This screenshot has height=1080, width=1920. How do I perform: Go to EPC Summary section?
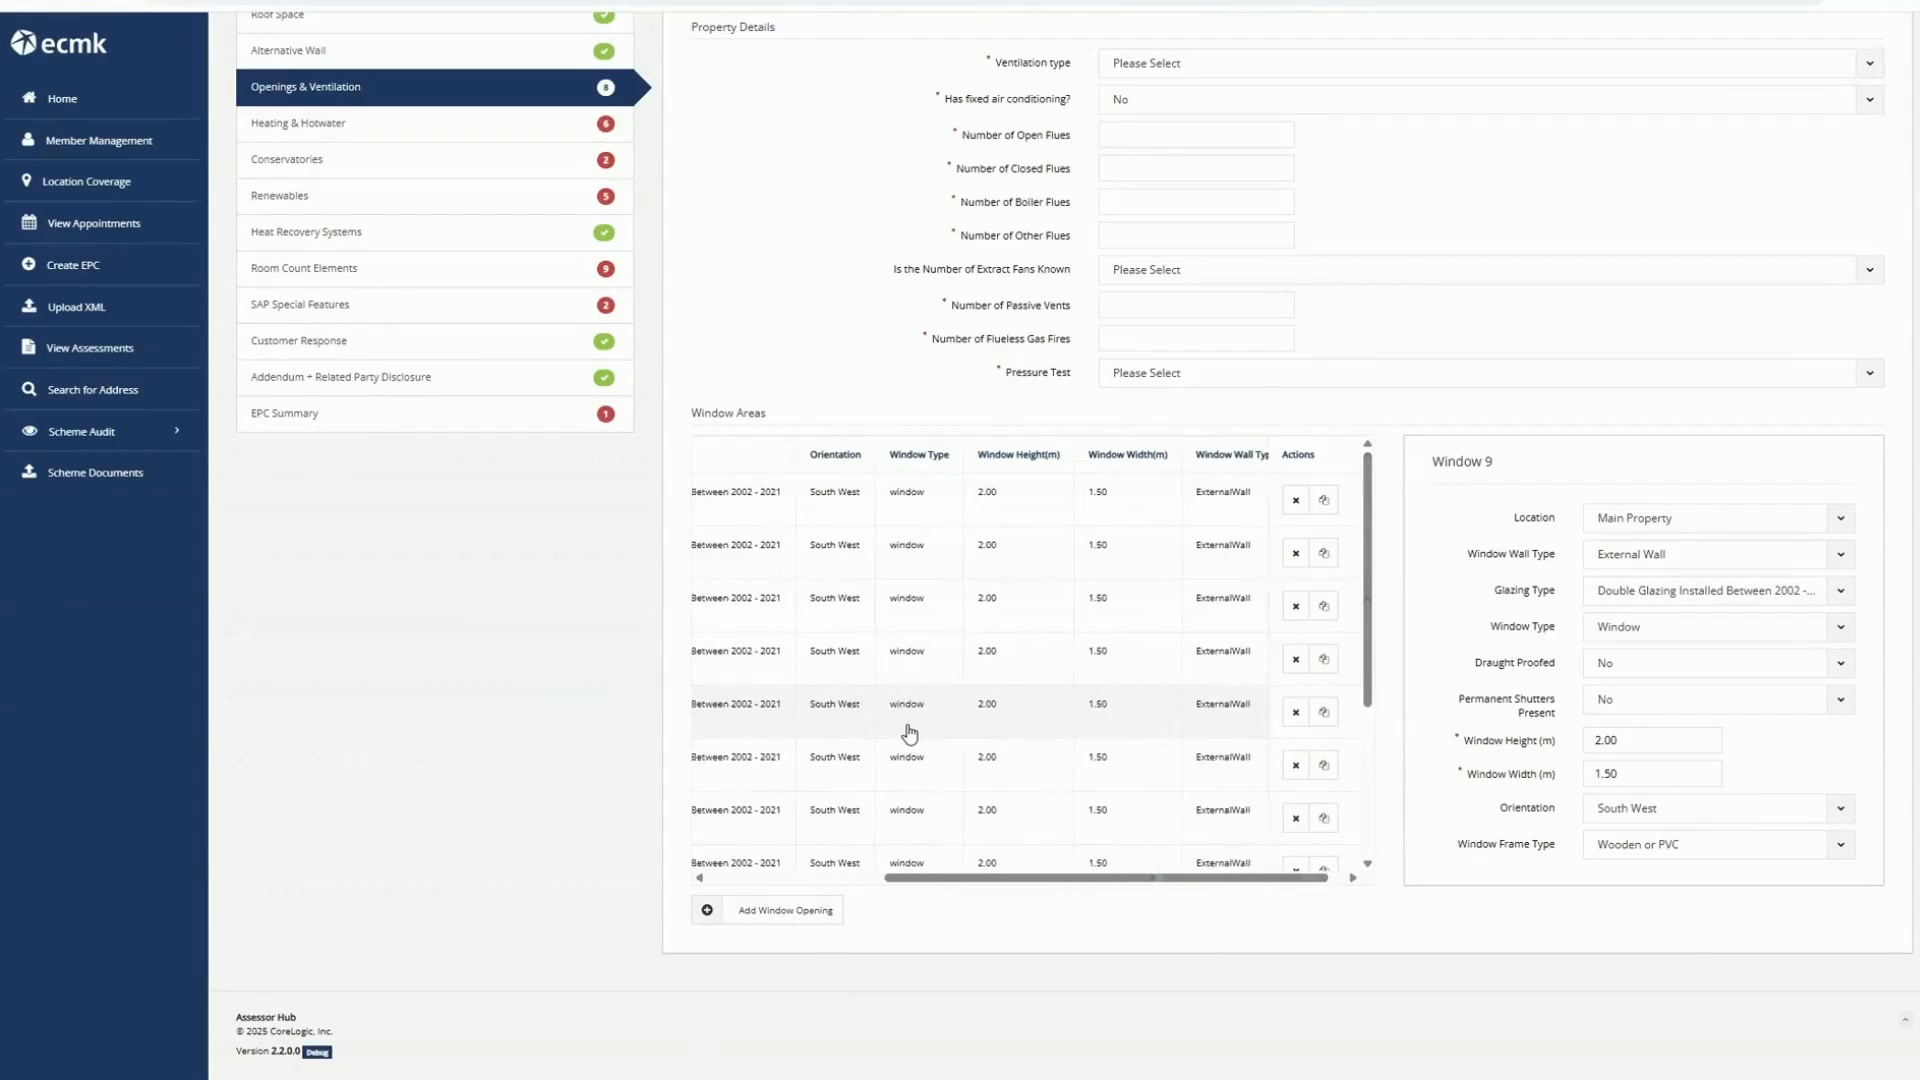(x=434, y=413)
